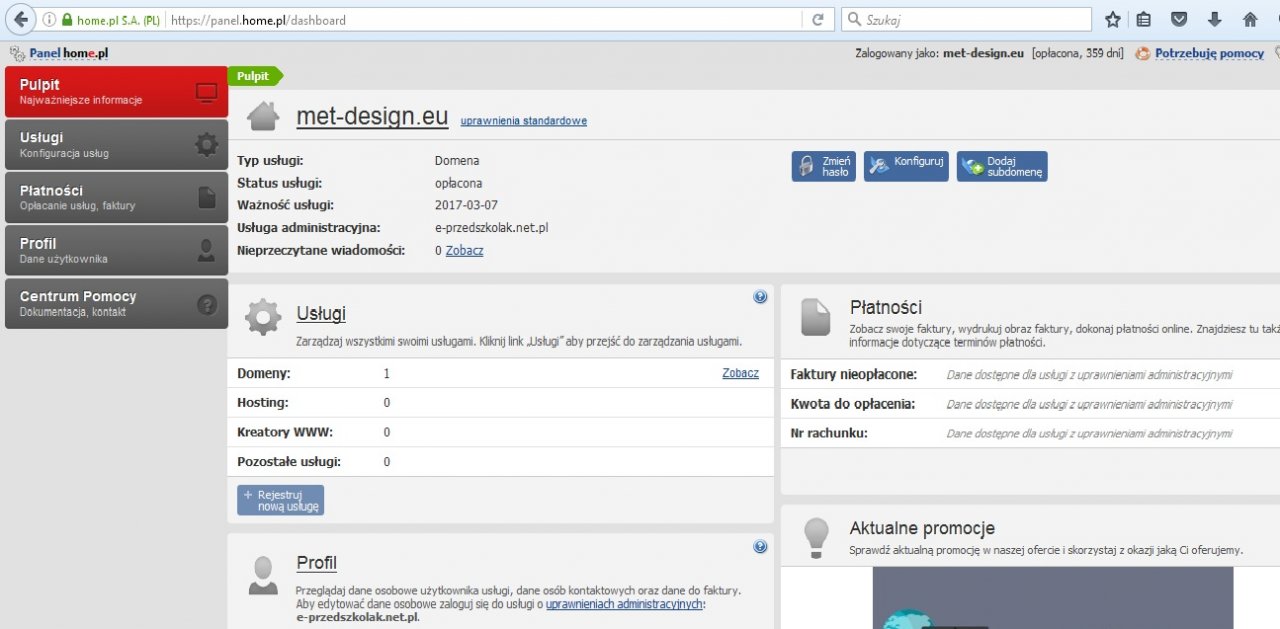Screen dimensions: 1280x629
Task: Reload the page with the refresh icon
Action: (817, 20)
